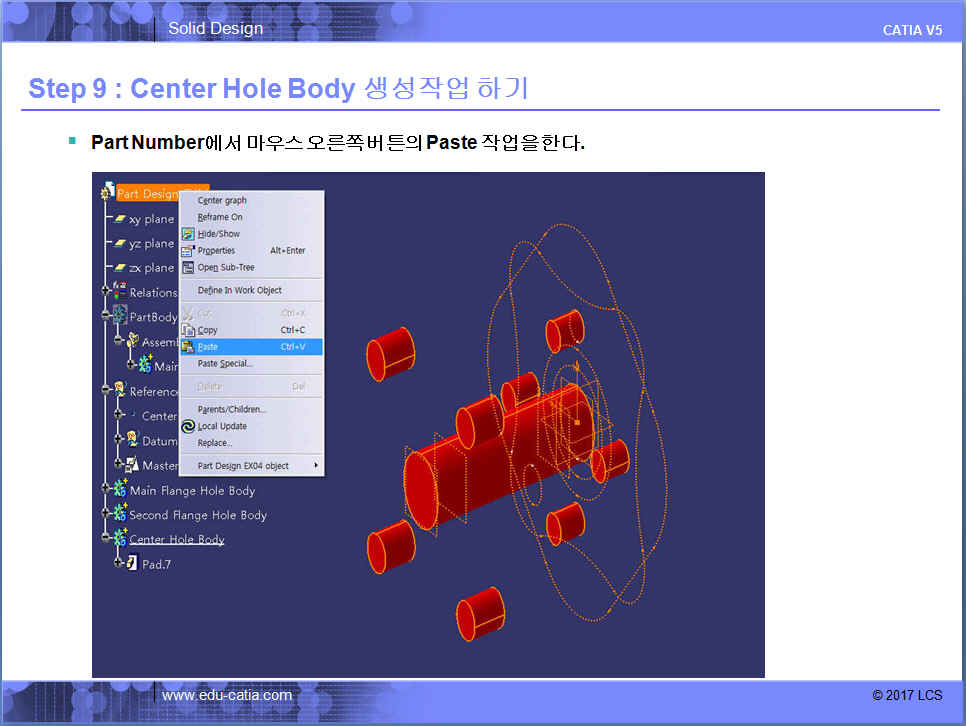Image resolution: width=966 pixels, height=726 pixels.
Task: Expand the Main Flange Hole Body node
Action: tap(105, 490)
